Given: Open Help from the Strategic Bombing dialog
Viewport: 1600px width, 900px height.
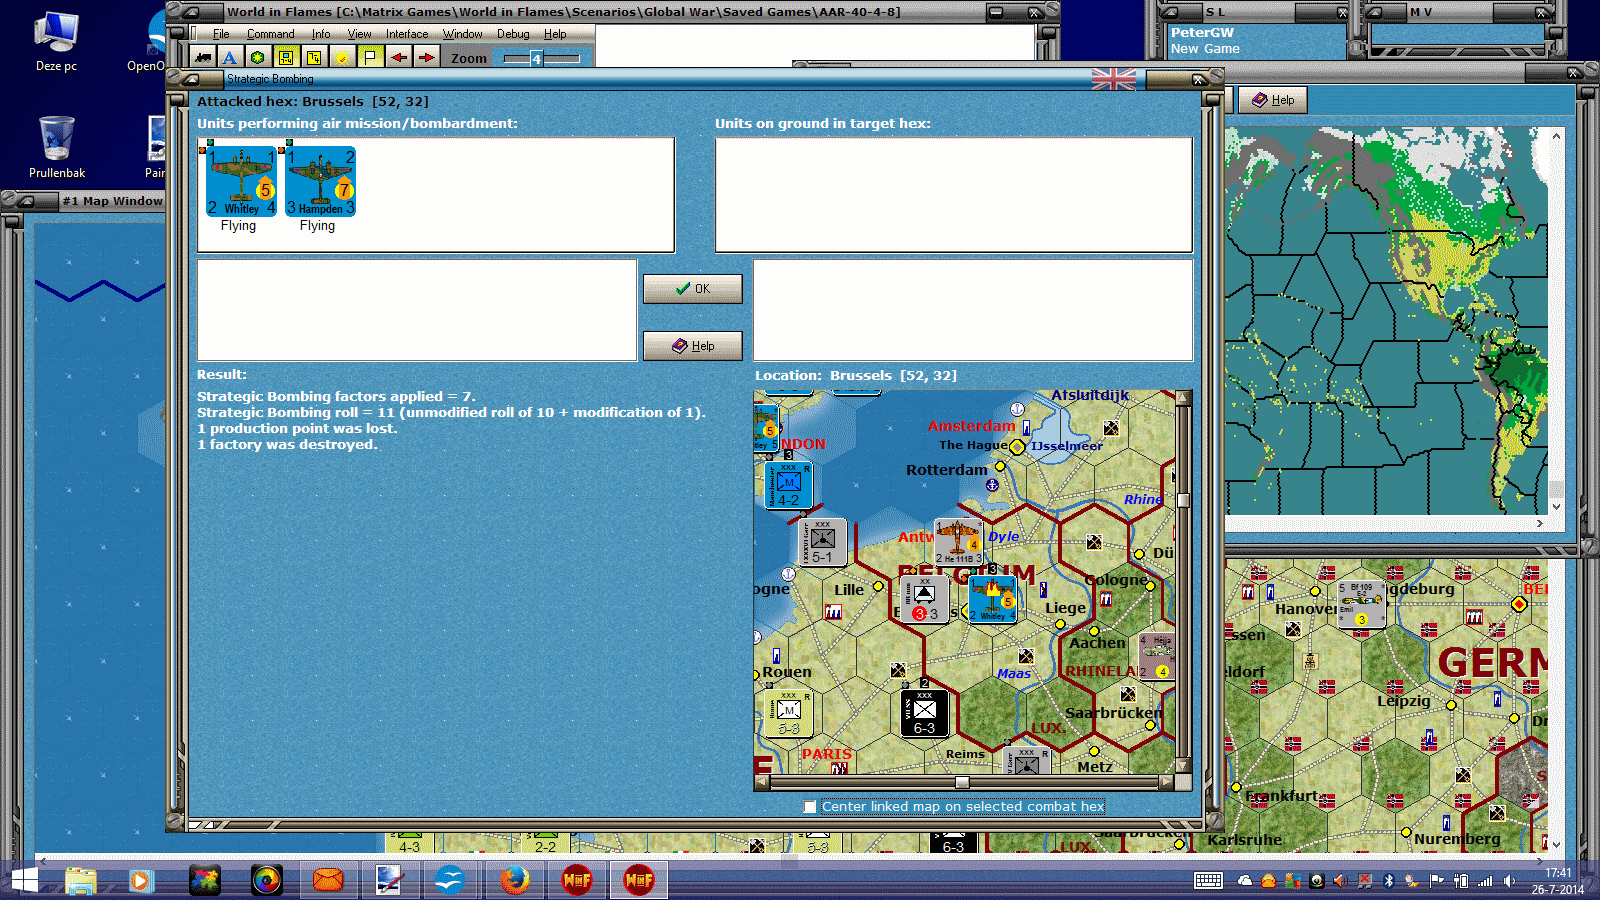Looking at the screenshot, I should pyautogui.click(x=692, y=345).
